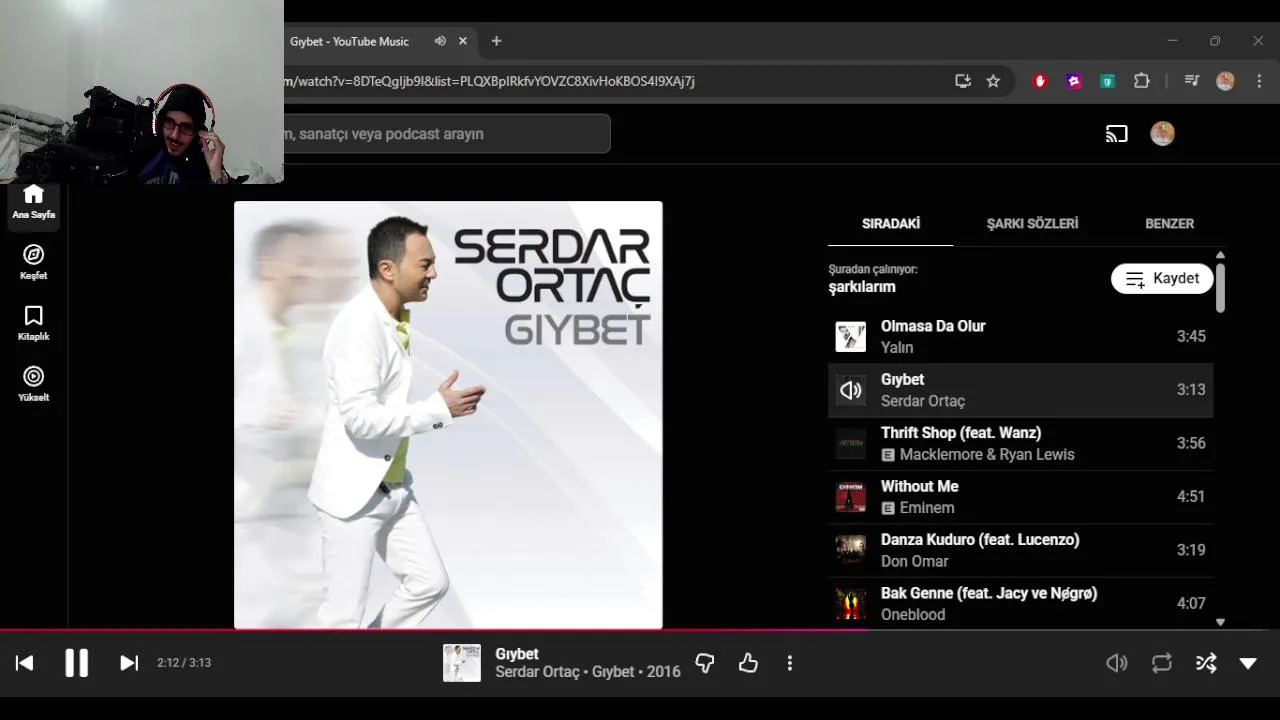Screen dimensions: 1280x720
Task: Click the small album thumbnail in player bar
Action: click(462, 663)
